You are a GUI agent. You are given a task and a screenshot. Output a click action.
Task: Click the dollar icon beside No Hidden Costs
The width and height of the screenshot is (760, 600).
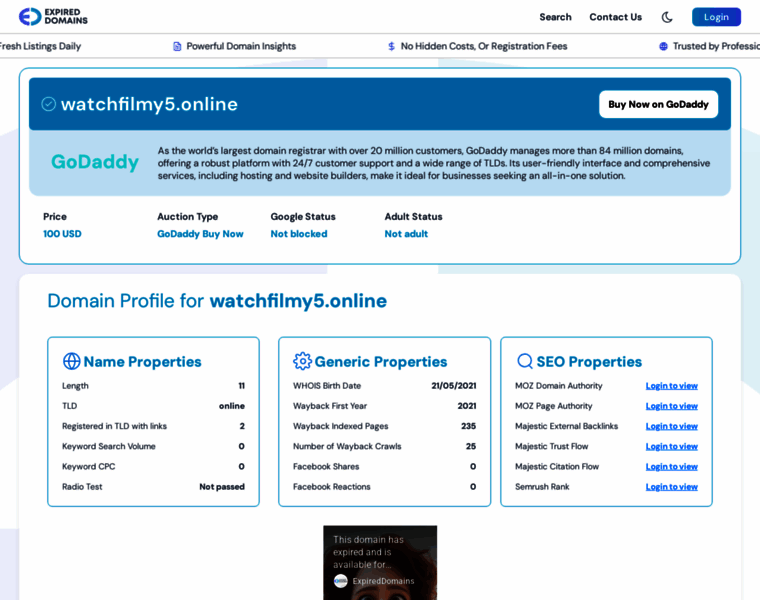pyautogui.click(x=391, y=46)
